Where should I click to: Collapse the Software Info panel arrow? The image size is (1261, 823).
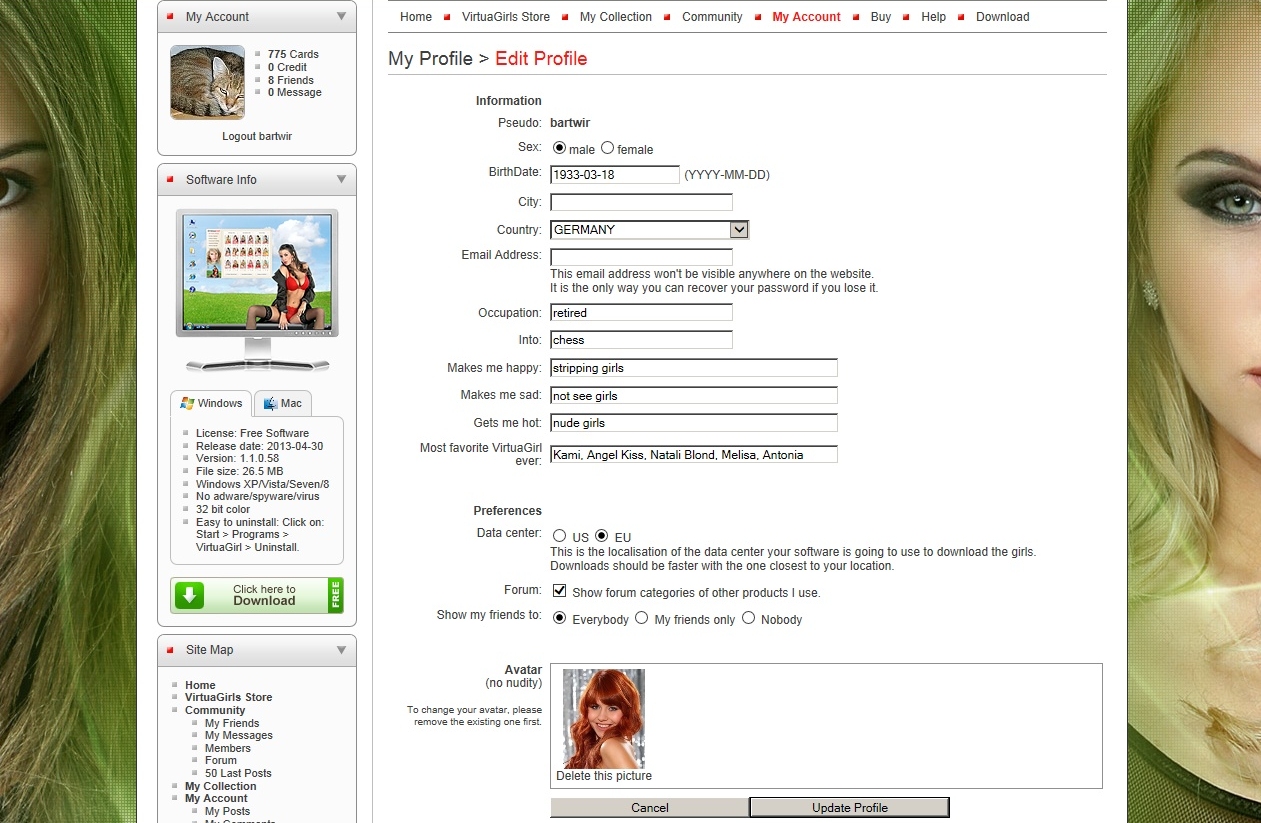[x=341, y=179]
